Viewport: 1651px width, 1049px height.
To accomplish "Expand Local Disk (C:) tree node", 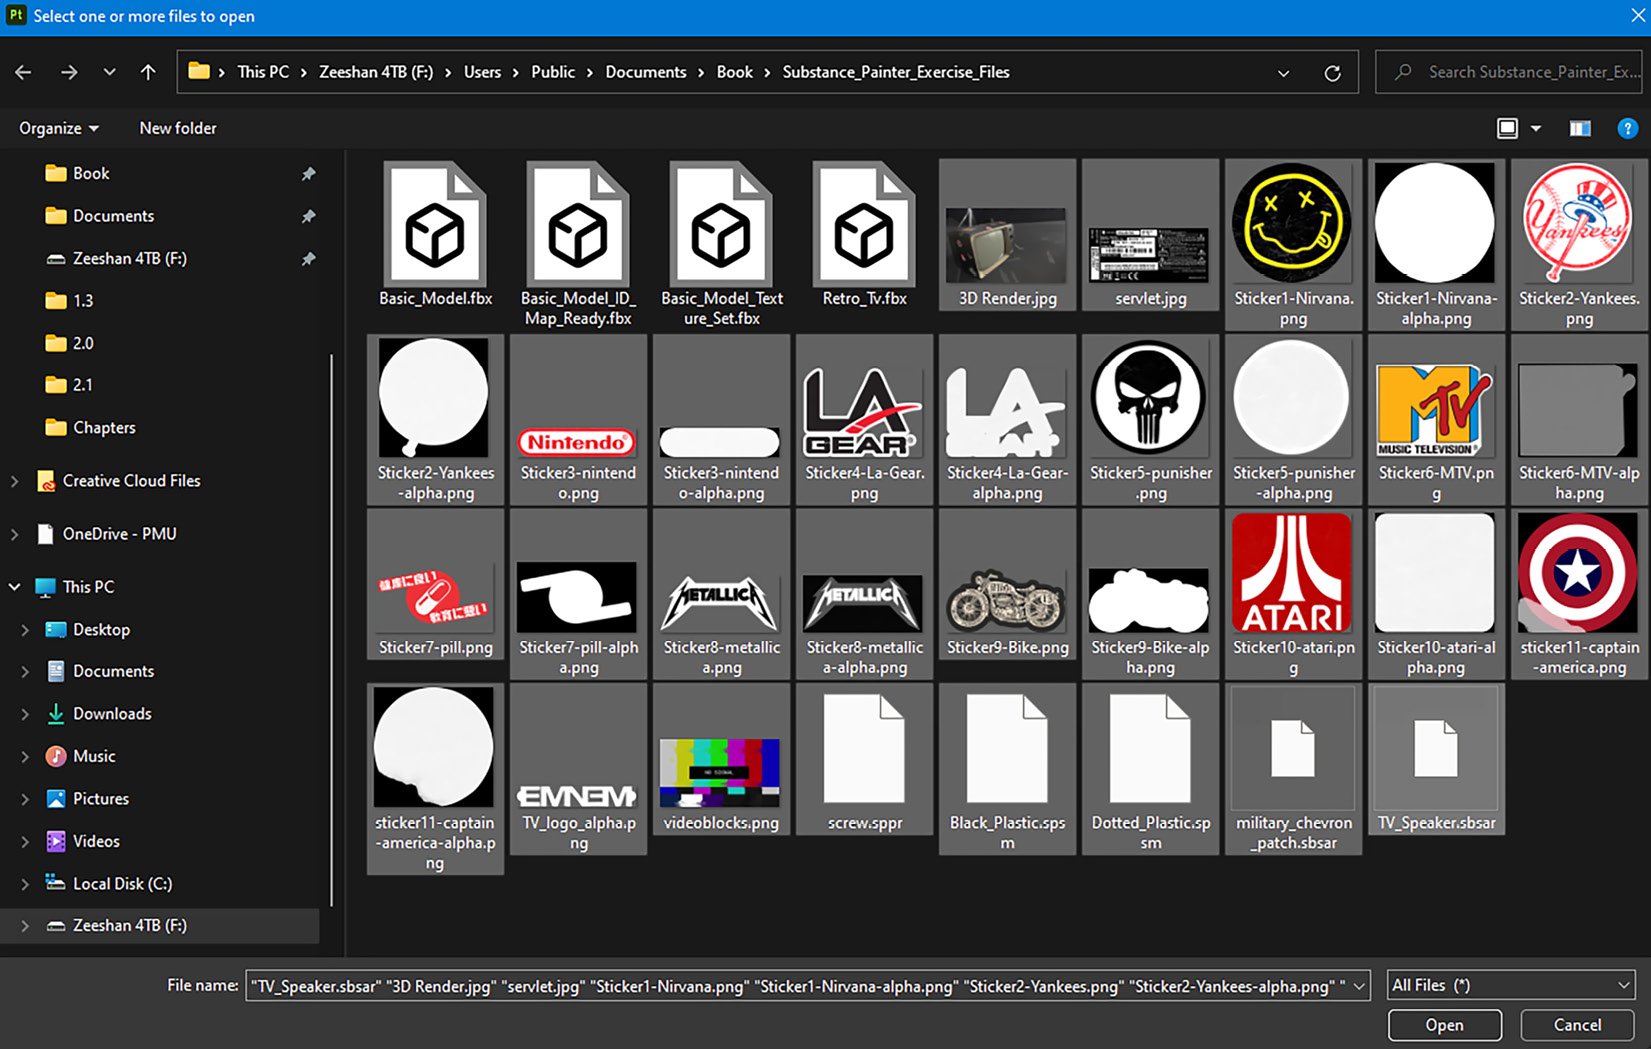I will click(x=24, y=884).
